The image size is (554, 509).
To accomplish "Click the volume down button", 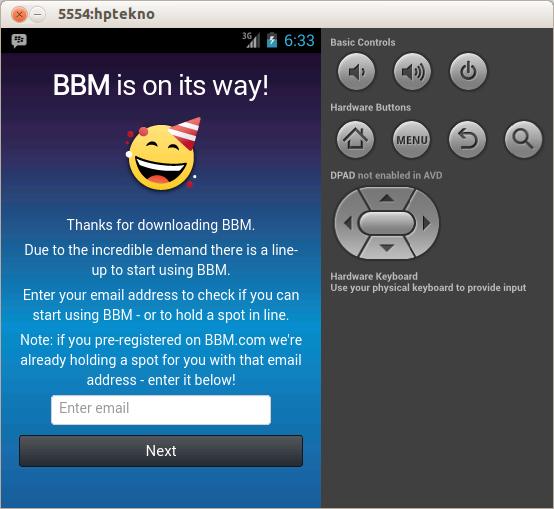I will point(356,72).
